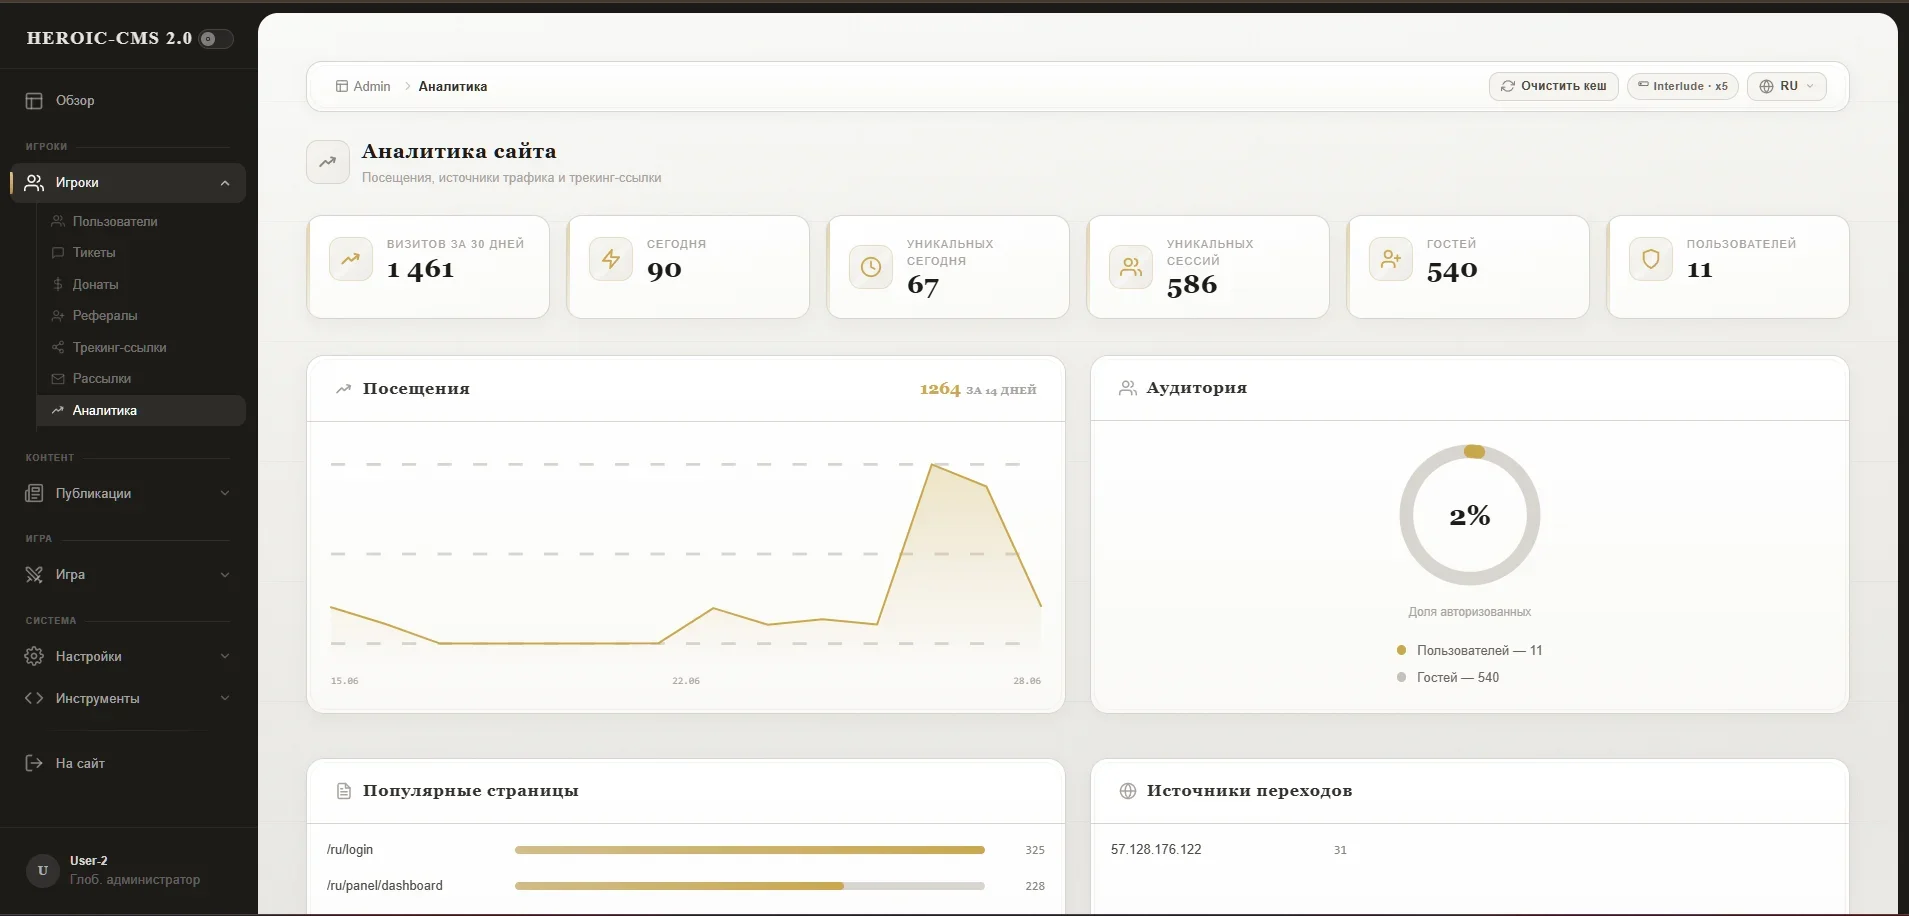1909x916 pixels.
Task: Expand the Публикации section chevron
Action: pyautogui.click(x=225, y=493)
